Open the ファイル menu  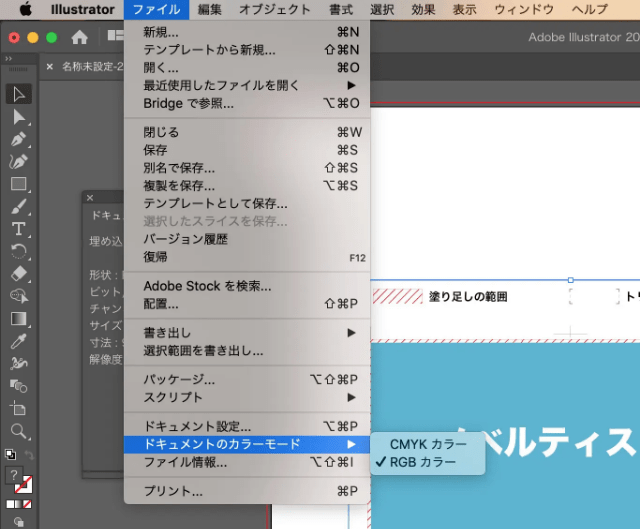(157, 9)
